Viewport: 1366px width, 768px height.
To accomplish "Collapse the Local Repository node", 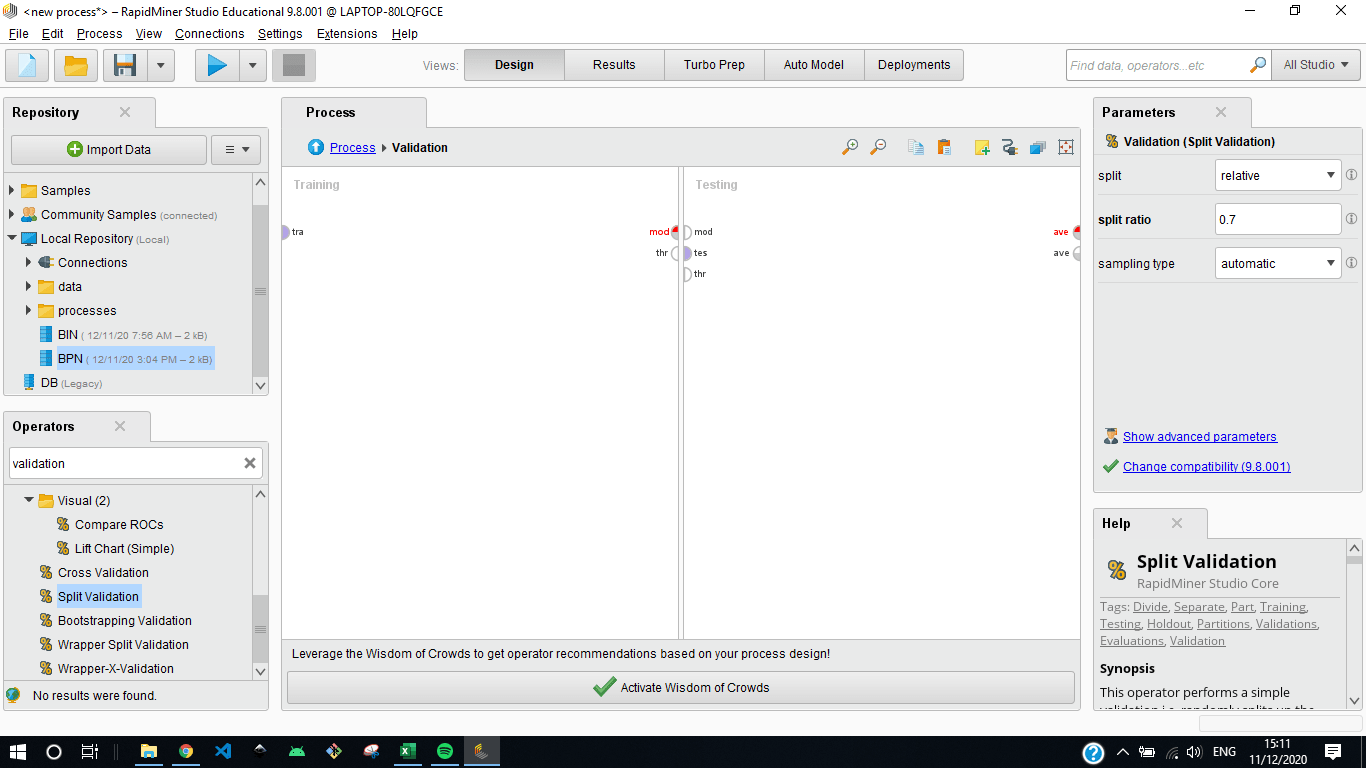I will point(12,238).
